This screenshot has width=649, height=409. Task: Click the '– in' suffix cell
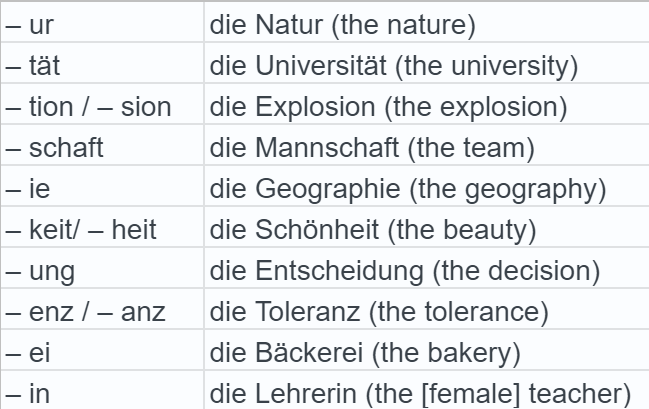(27, 393)
